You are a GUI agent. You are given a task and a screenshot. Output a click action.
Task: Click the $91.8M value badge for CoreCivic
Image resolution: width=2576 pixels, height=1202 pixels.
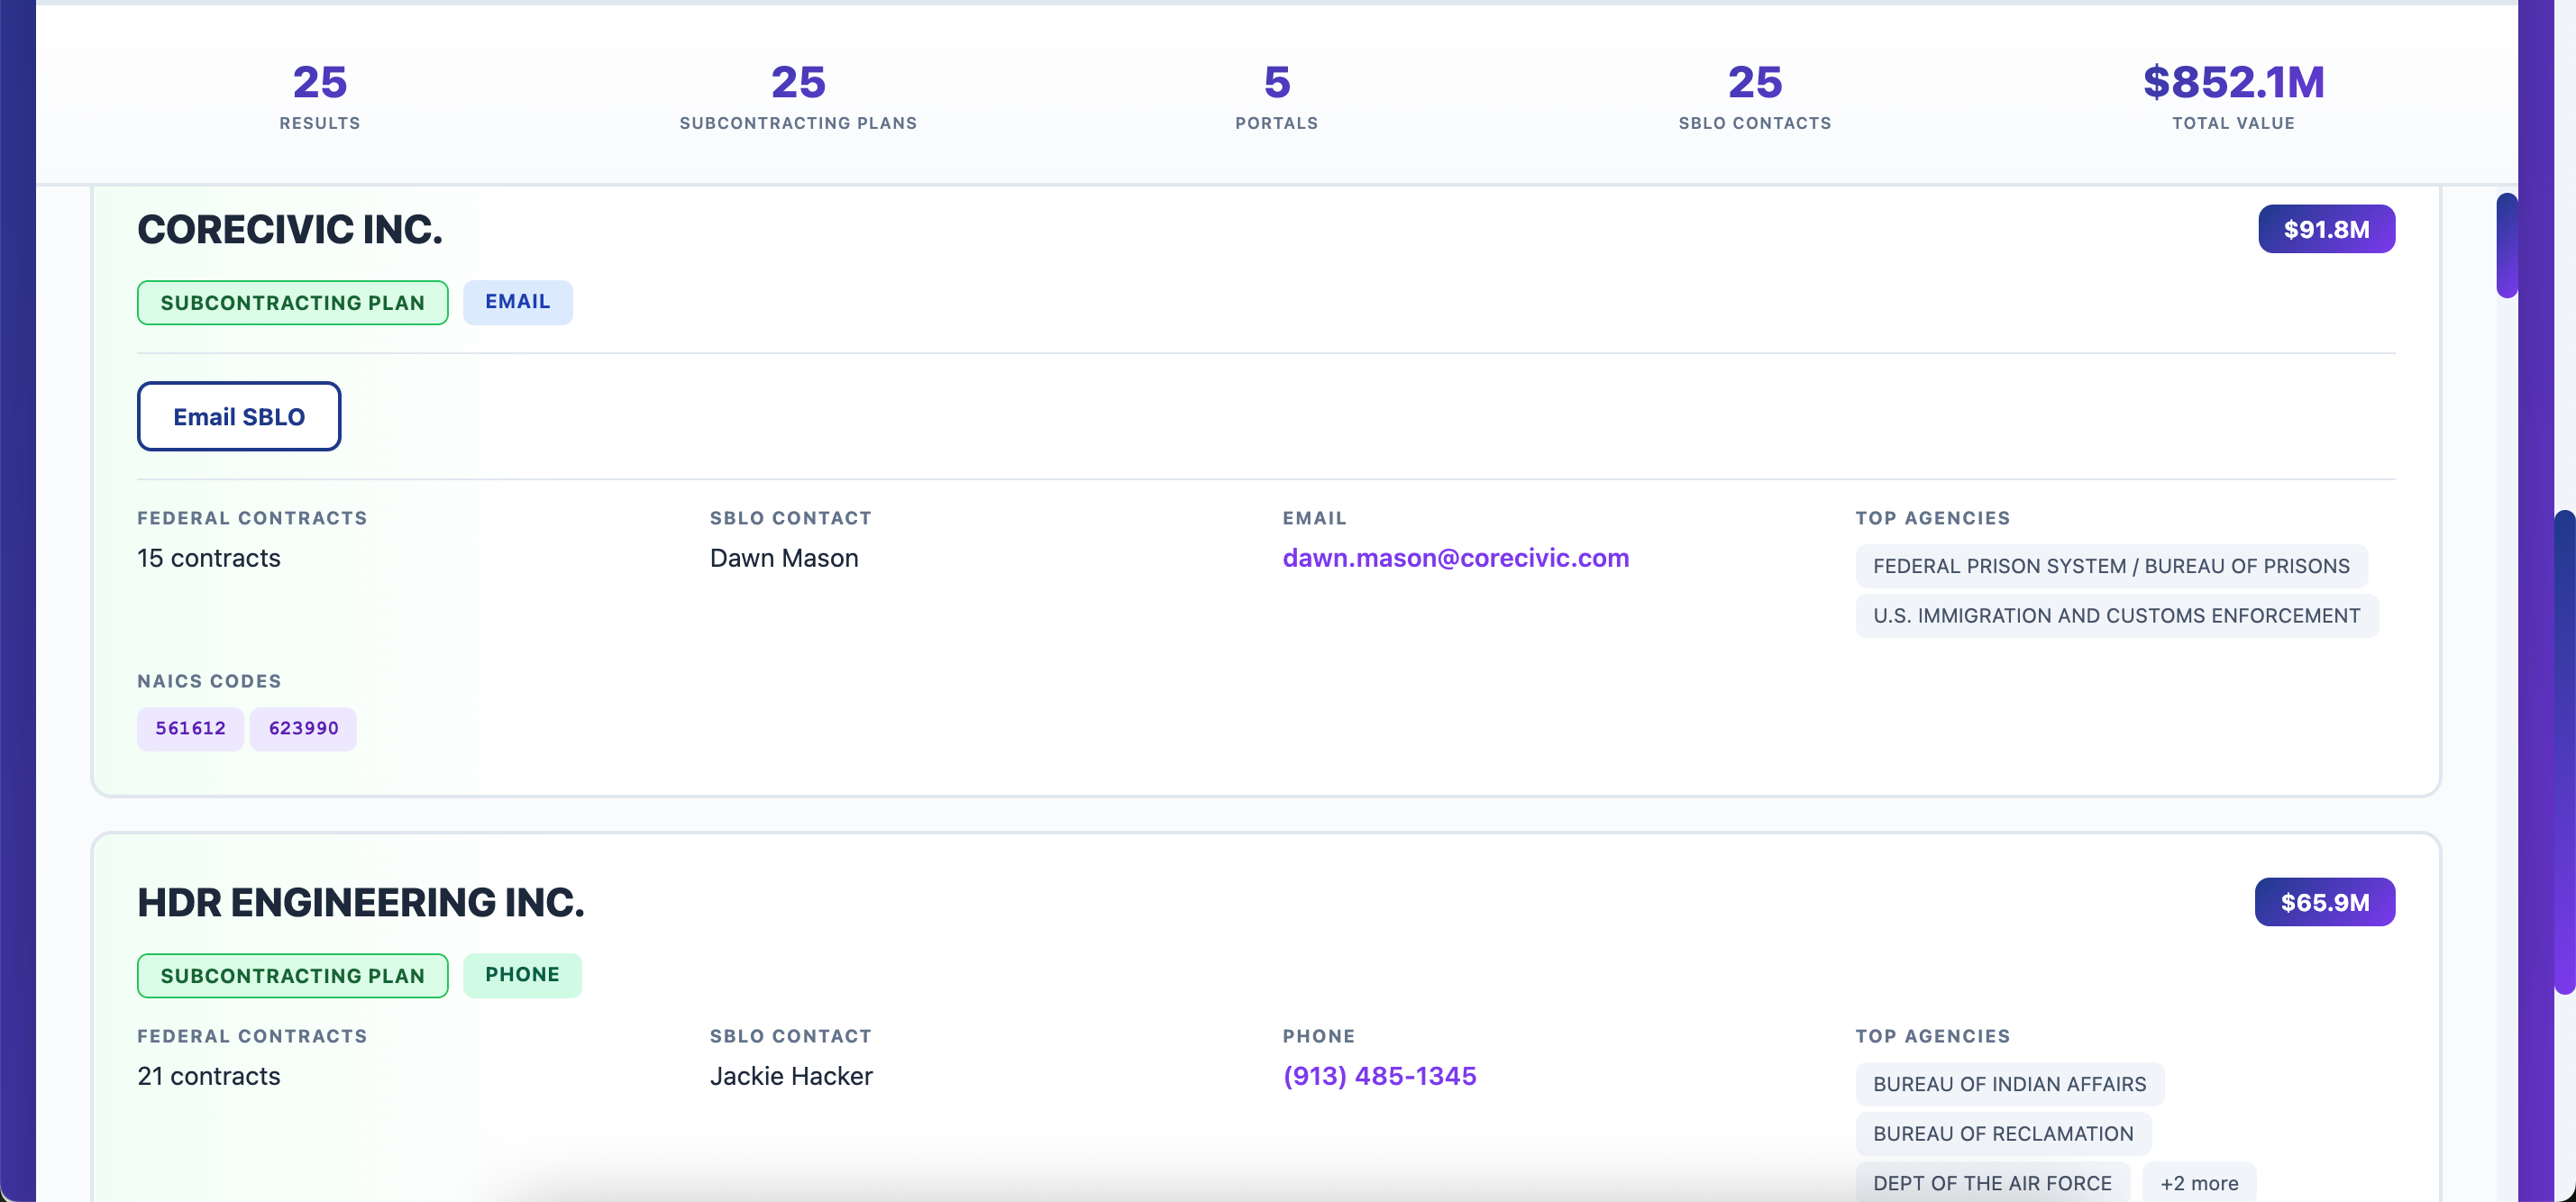coord(2327,228)
